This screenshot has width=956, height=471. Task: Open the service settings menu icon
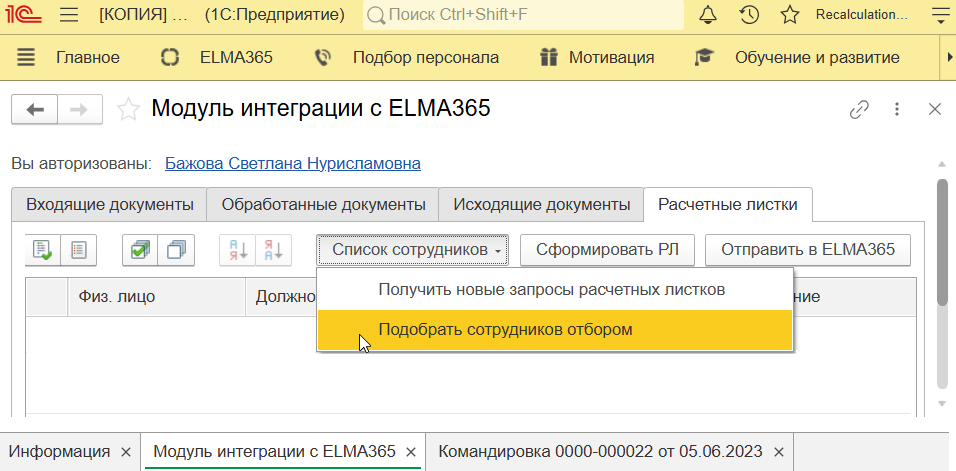point(942,15)
